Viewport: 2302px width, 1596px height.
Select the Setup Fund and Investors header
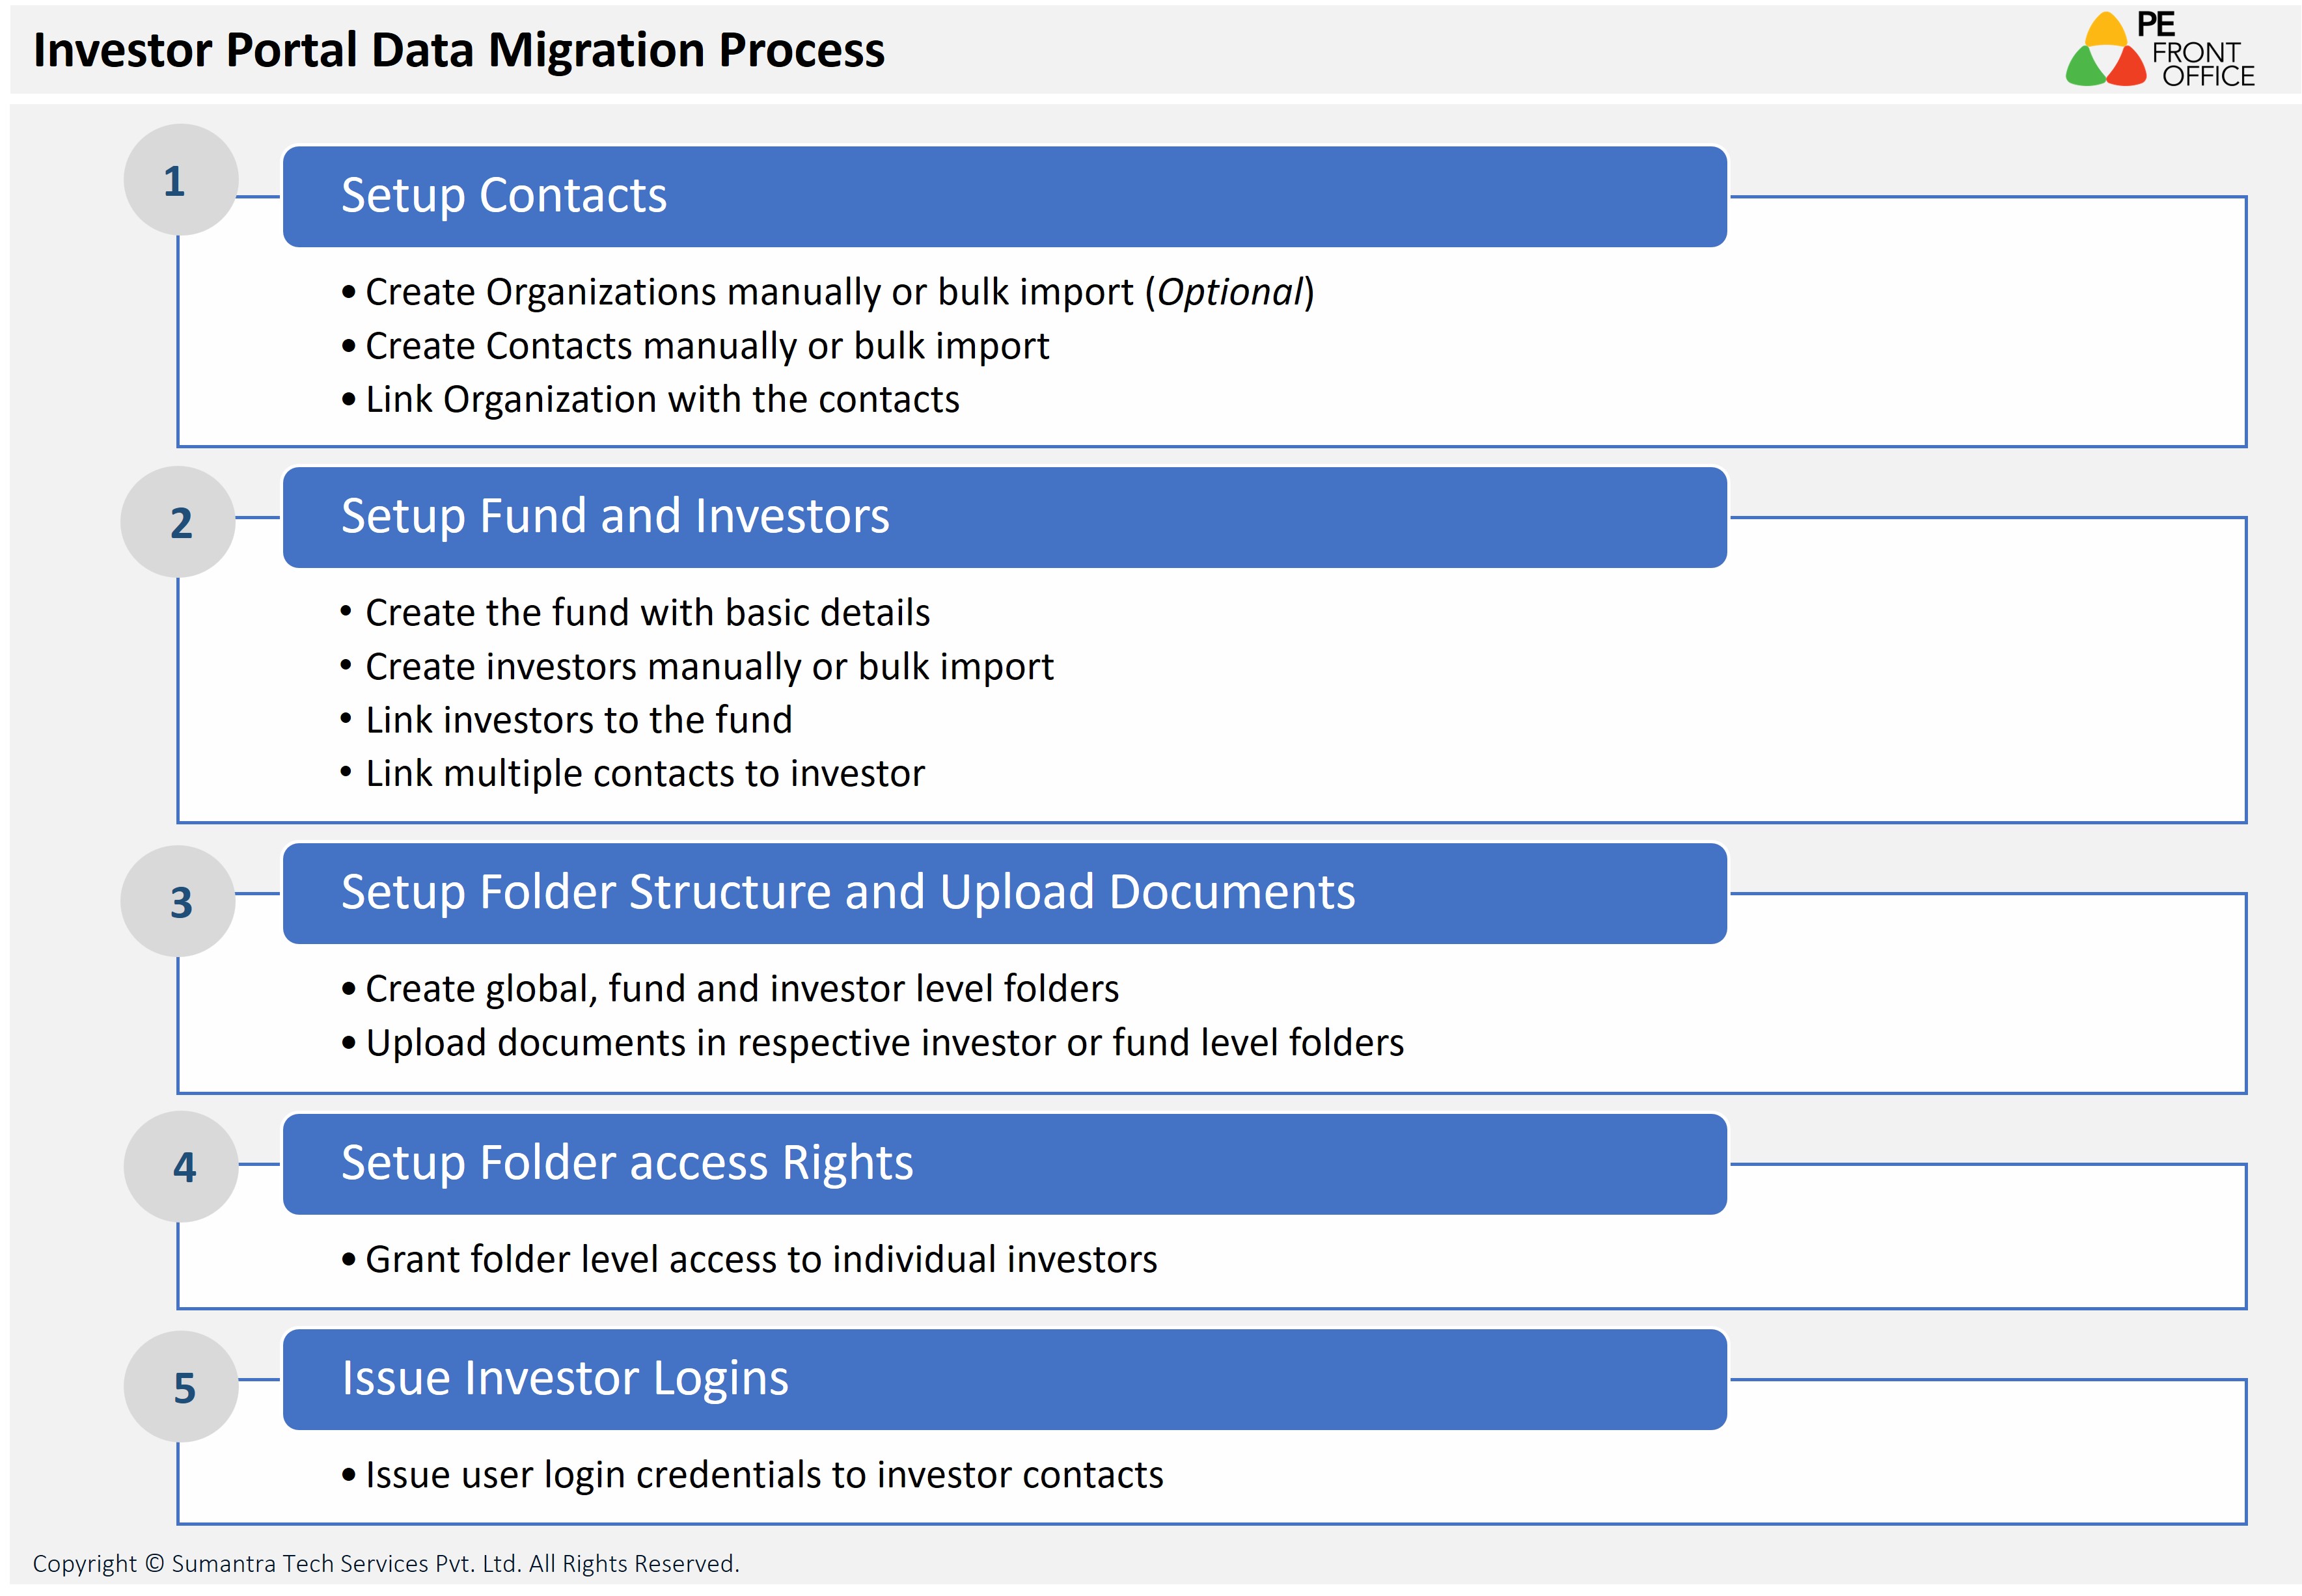1003,517
